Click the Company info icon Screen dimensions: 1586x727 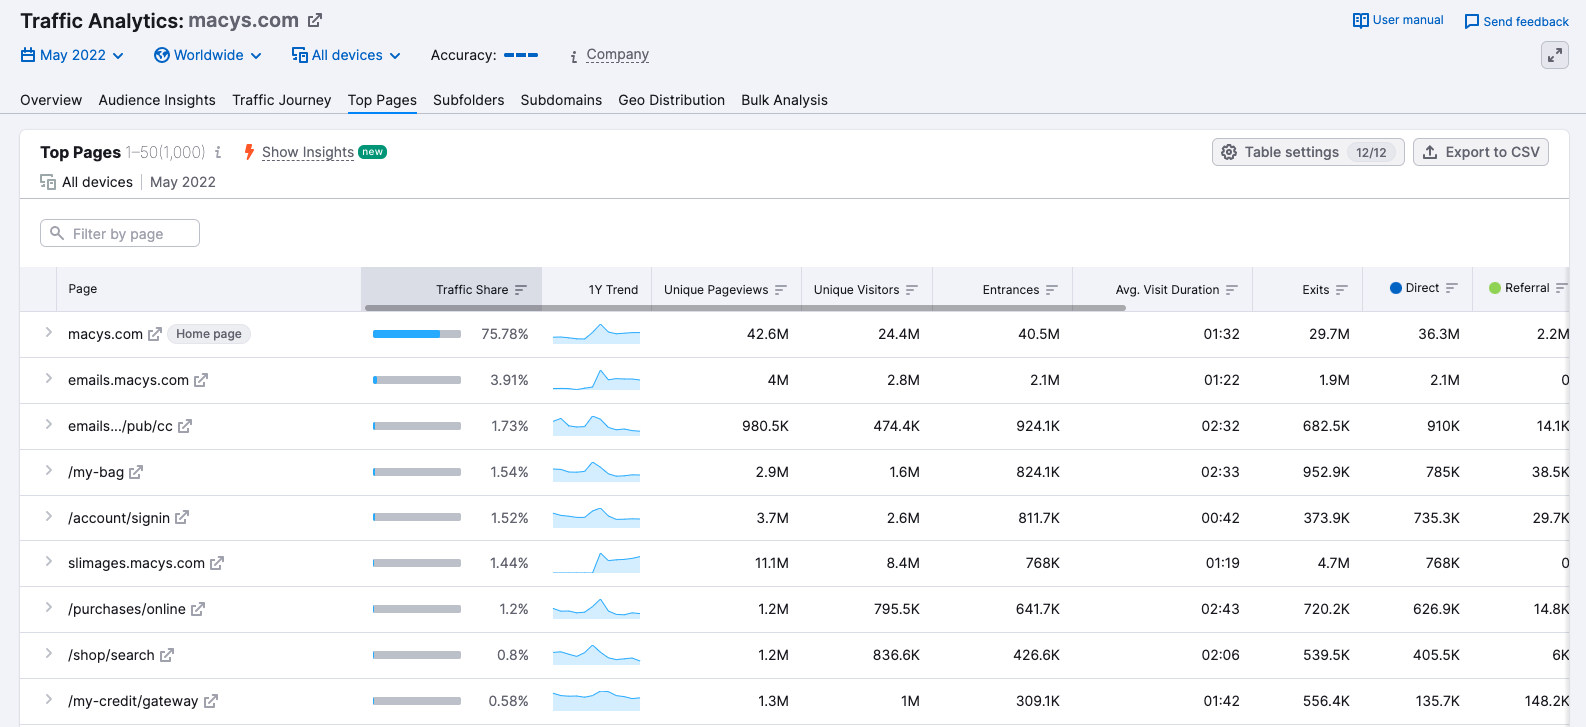pos(573,56)
